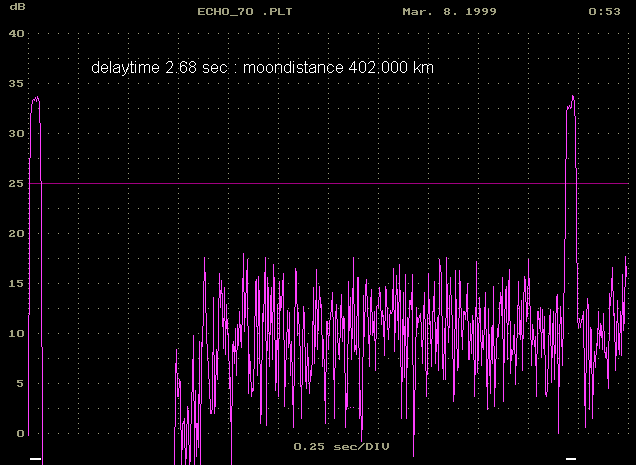
Task: Click the 0:53 time readout
Action: 603,13
